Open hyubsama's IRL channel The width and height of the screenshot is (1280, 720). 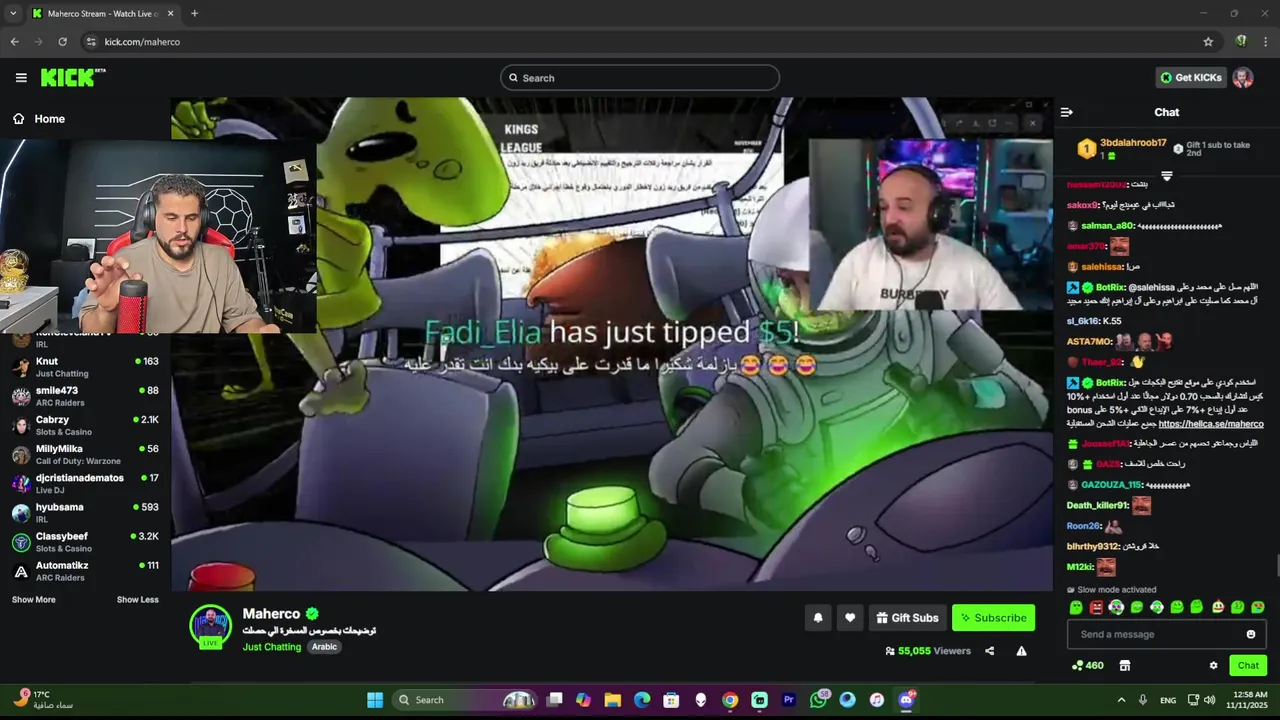(x=85, y=513)
